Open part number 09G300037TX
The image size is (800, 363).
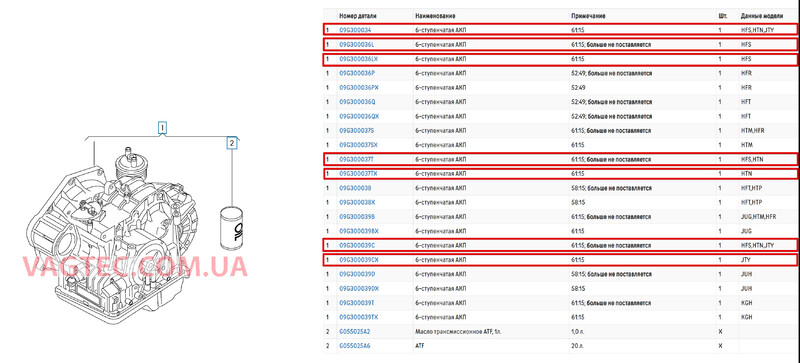coord(359,174)
